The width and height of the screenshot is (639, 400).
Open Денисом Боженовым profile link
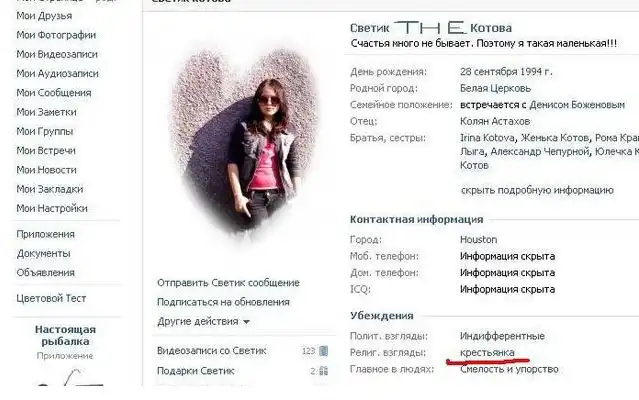click(x=577, y=105)
